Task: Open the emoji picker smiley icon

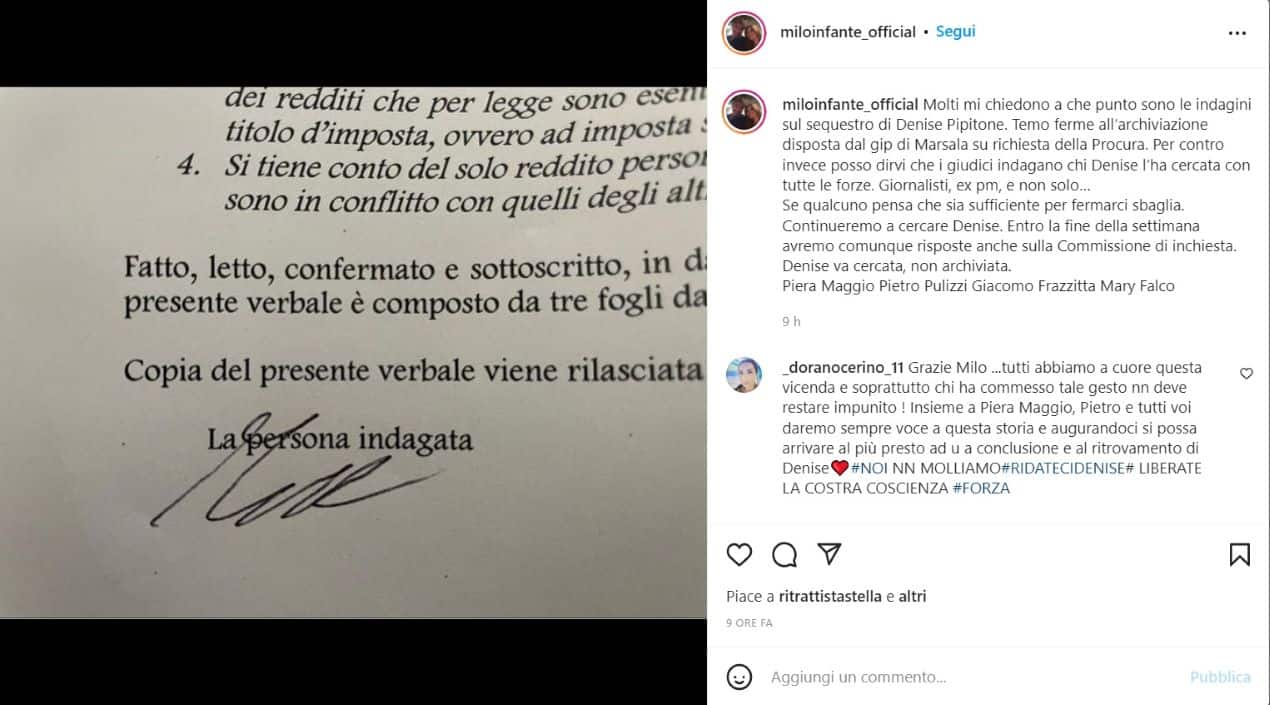Action: point(739,677)
